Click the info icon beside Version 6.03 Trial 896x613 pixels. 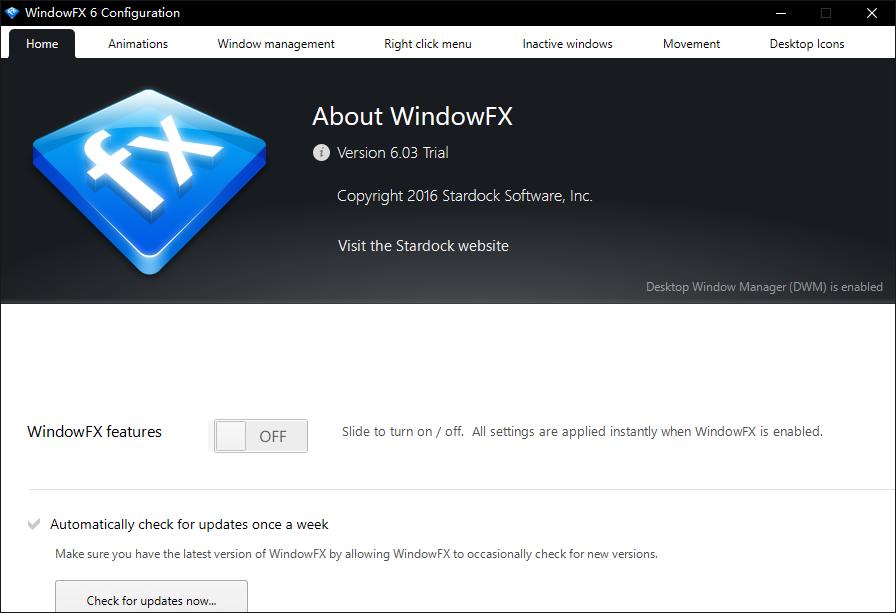click(320, 153)
